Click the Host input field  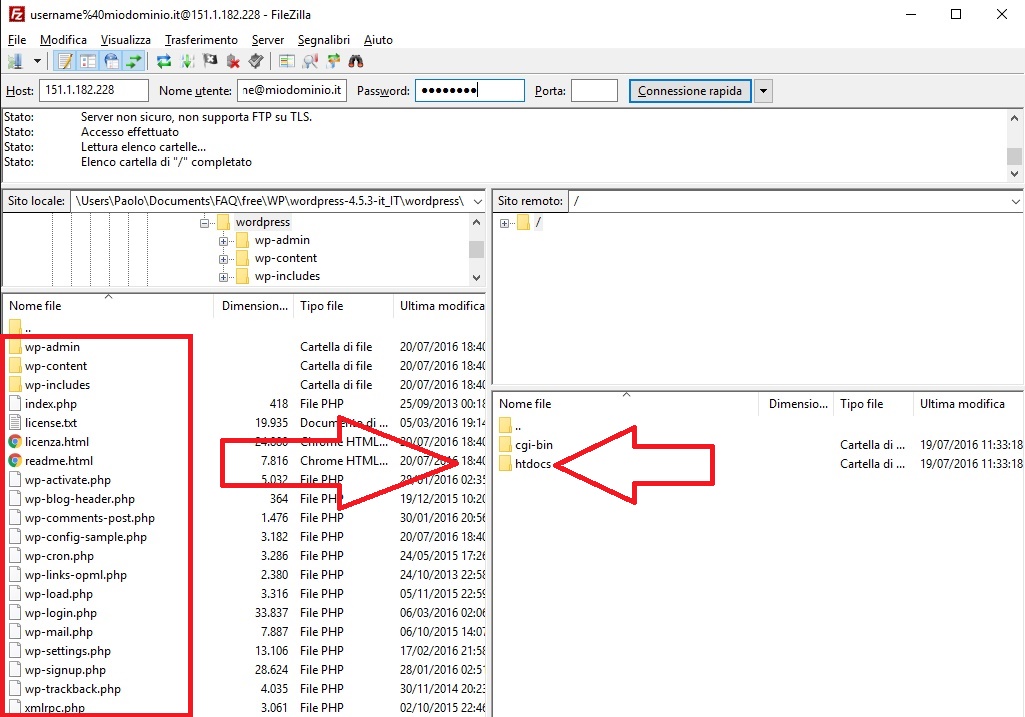coord(94,90)
